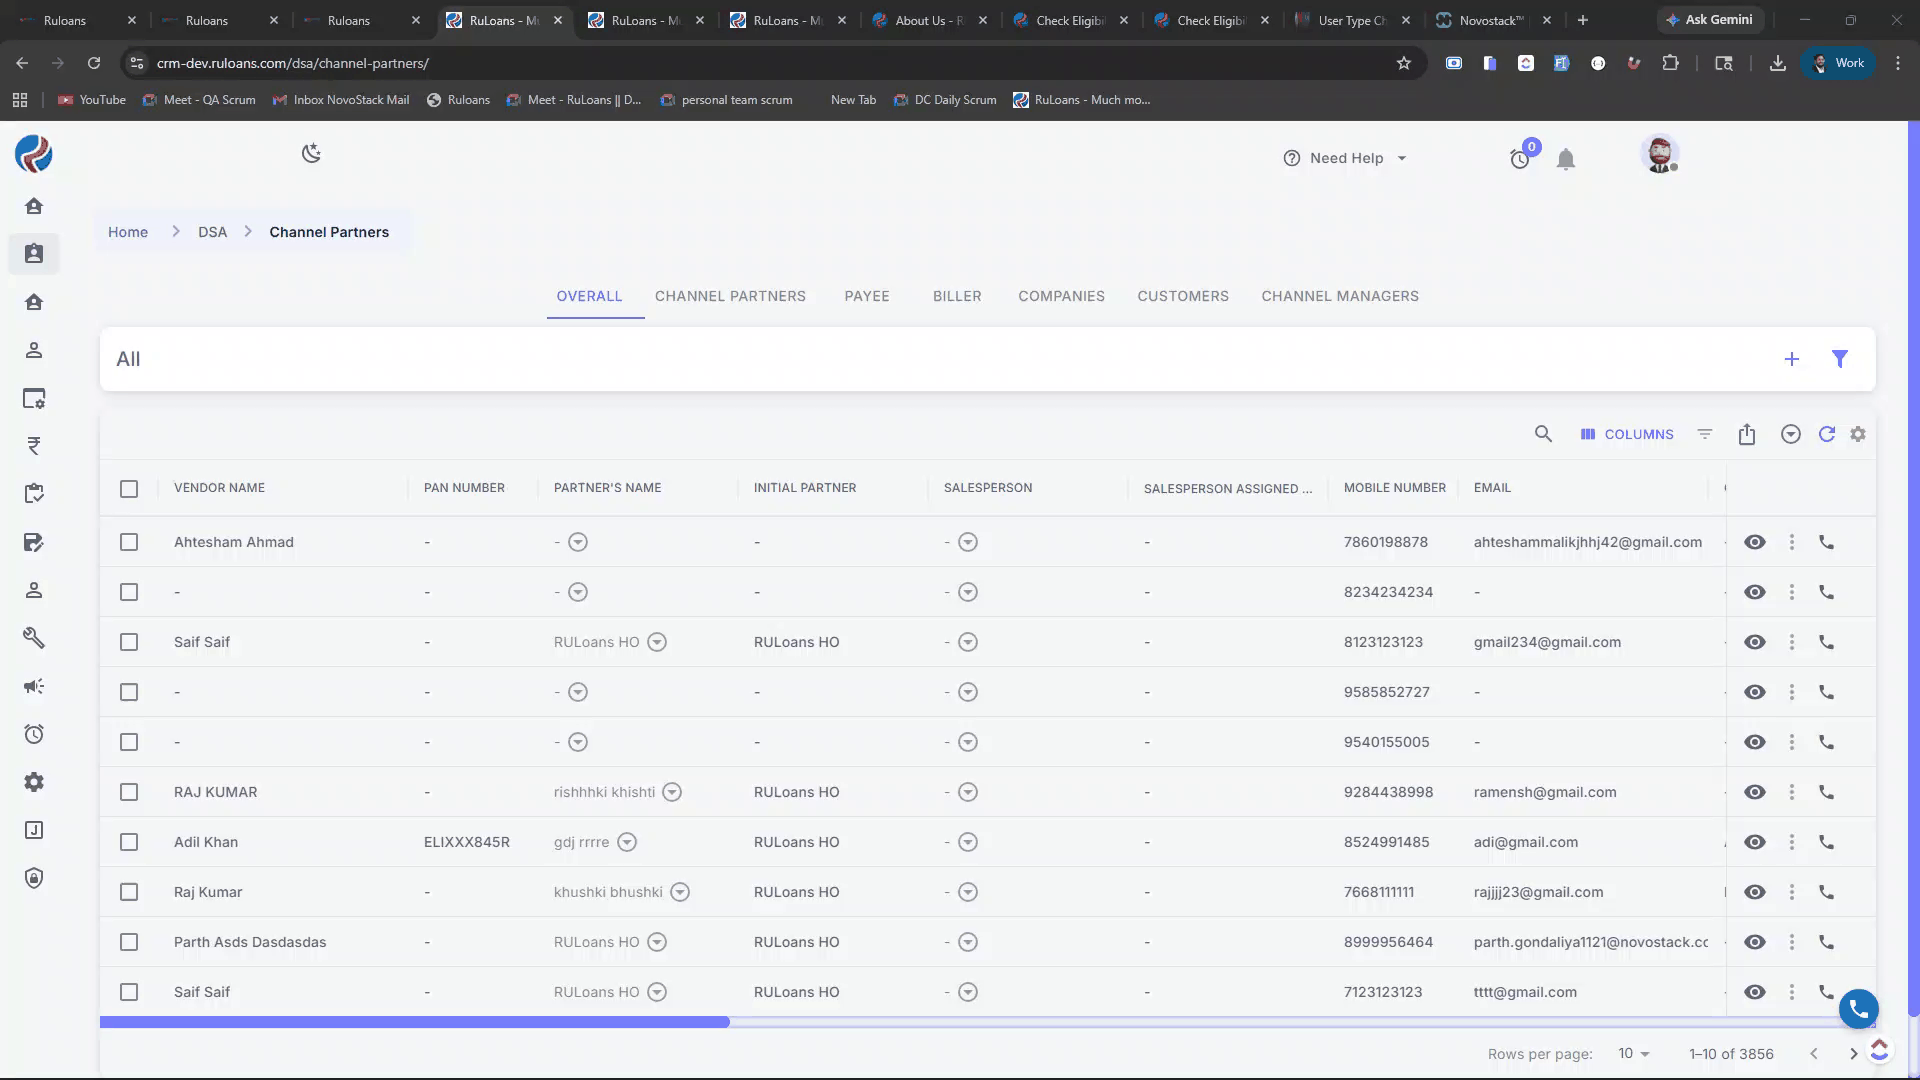The image size is (1920, 1080).
Task: Toggle dark mode moon icon
Action: pyautogui.click(x=311, y=153)
